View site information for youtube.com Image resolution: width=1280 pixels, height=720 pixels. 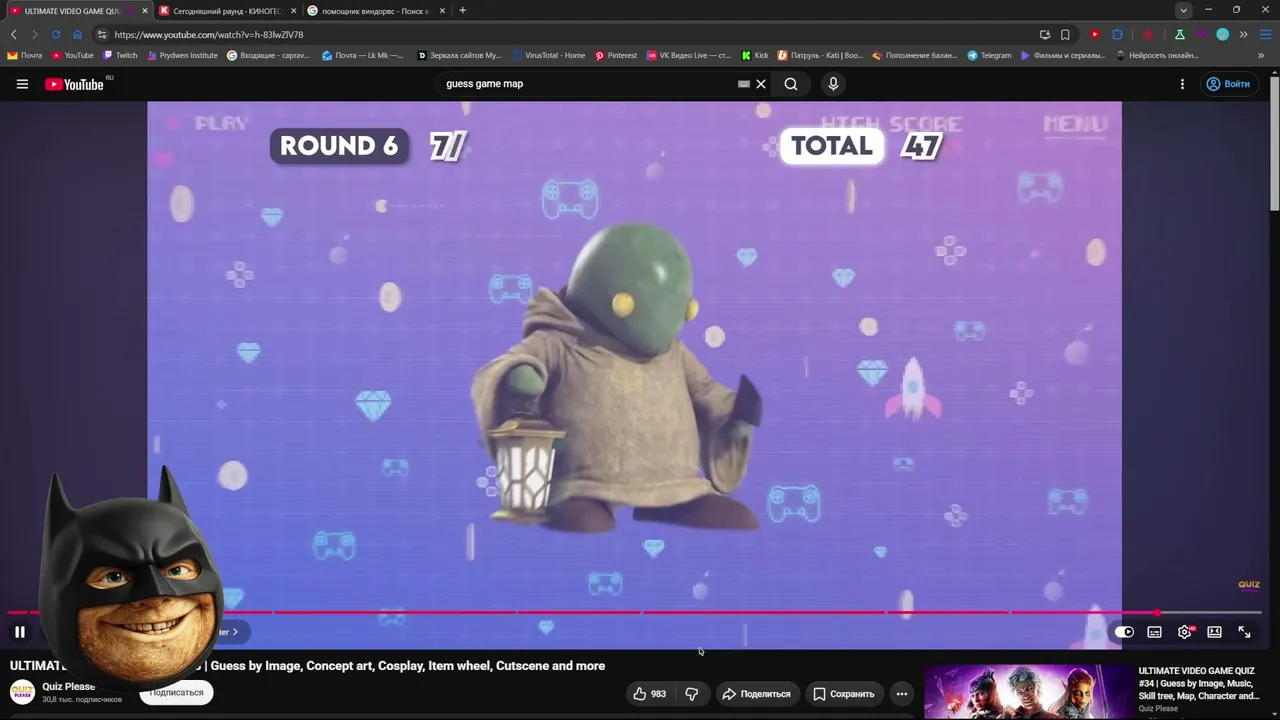tap(102, 34)
